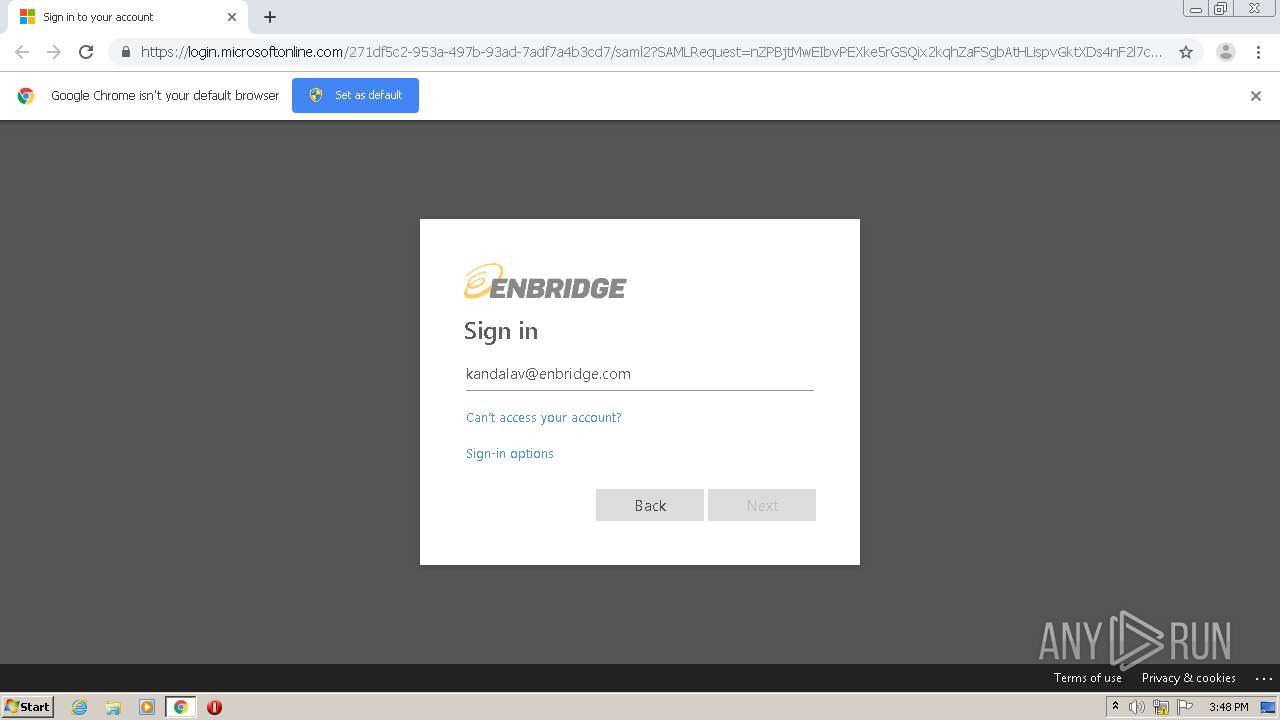1280x720 pixels.
Task: Open the "Can't access your account?" link
Action: 544,418
